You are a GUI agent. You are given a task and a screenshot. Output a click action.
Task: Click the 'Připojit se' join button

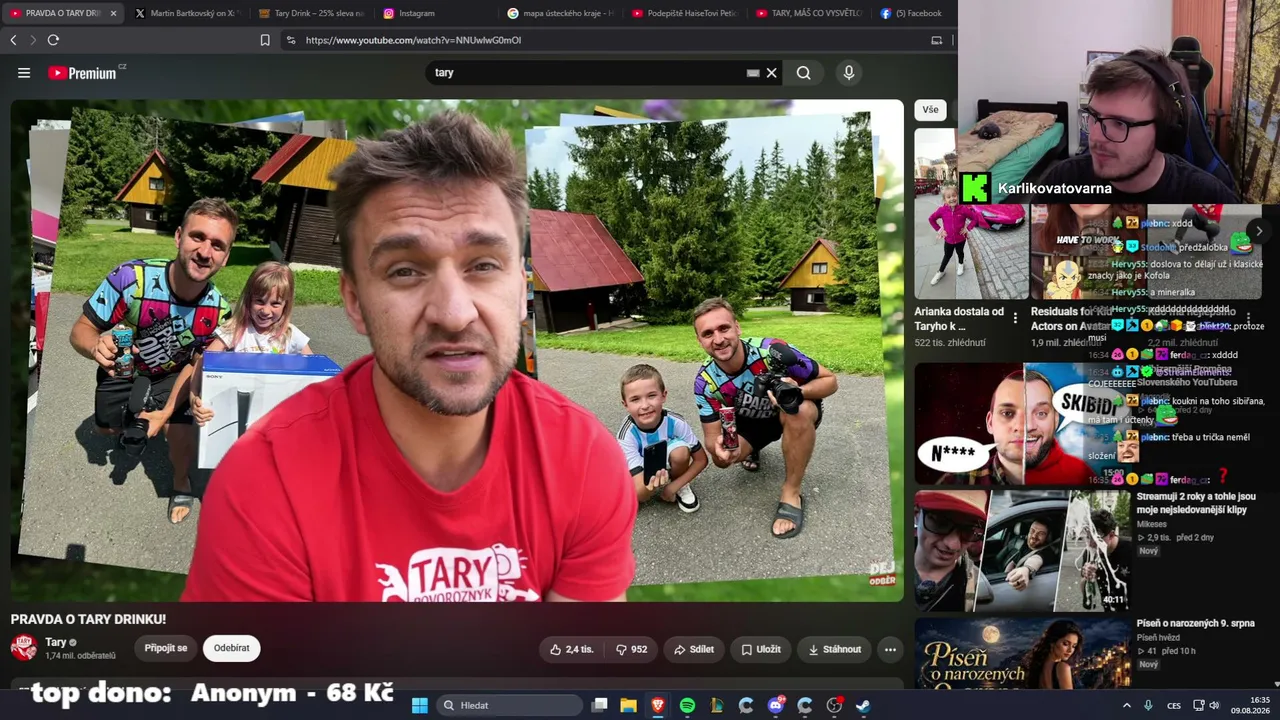tap(166, 648)
